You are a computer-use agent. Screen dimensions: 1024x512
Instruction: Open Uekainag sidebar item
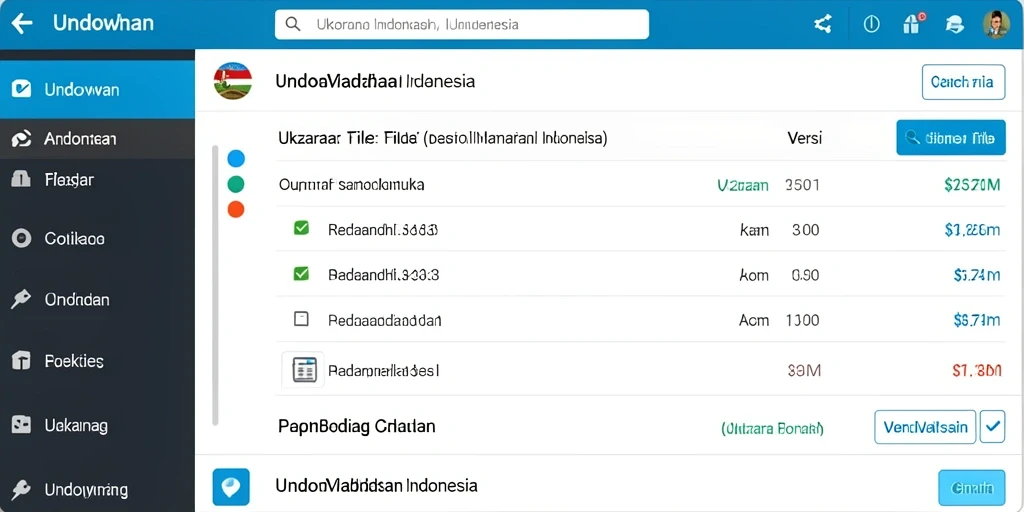(97, 426)
